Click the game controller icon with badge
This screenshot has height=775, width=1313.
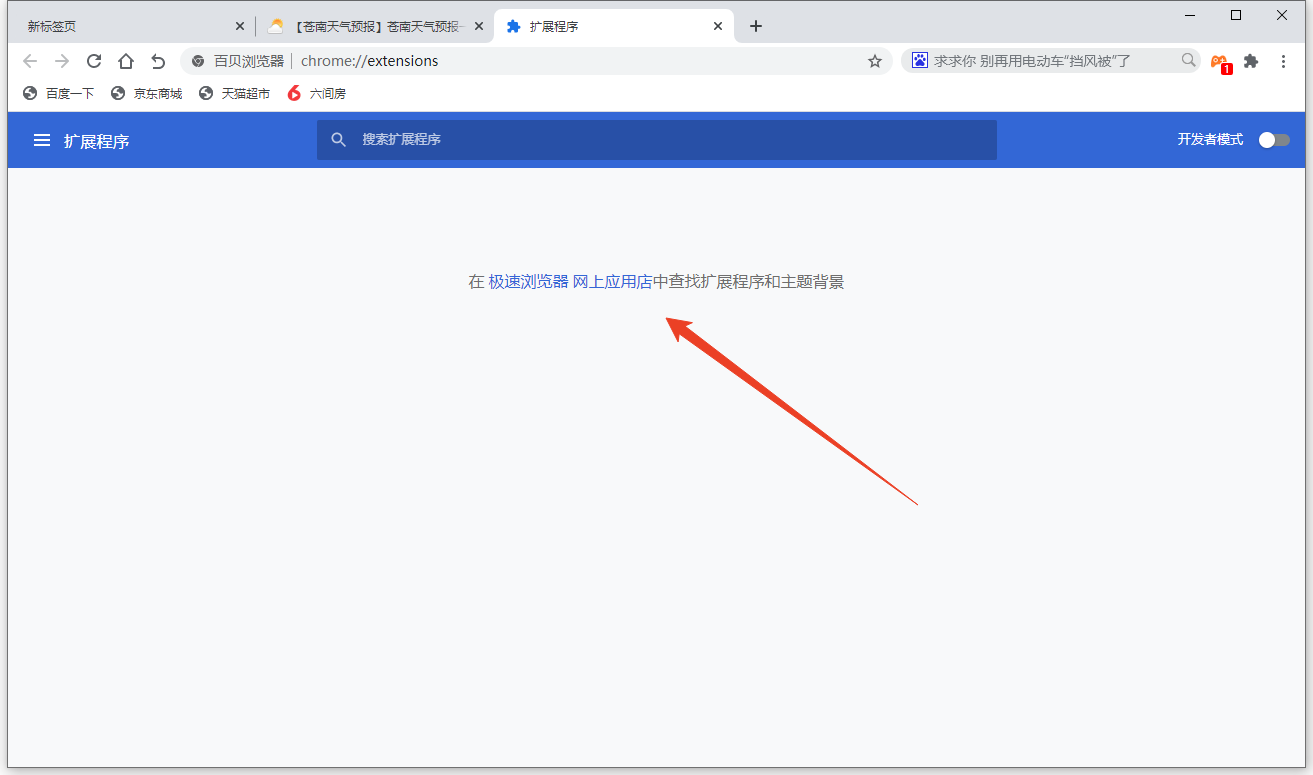1219,62
